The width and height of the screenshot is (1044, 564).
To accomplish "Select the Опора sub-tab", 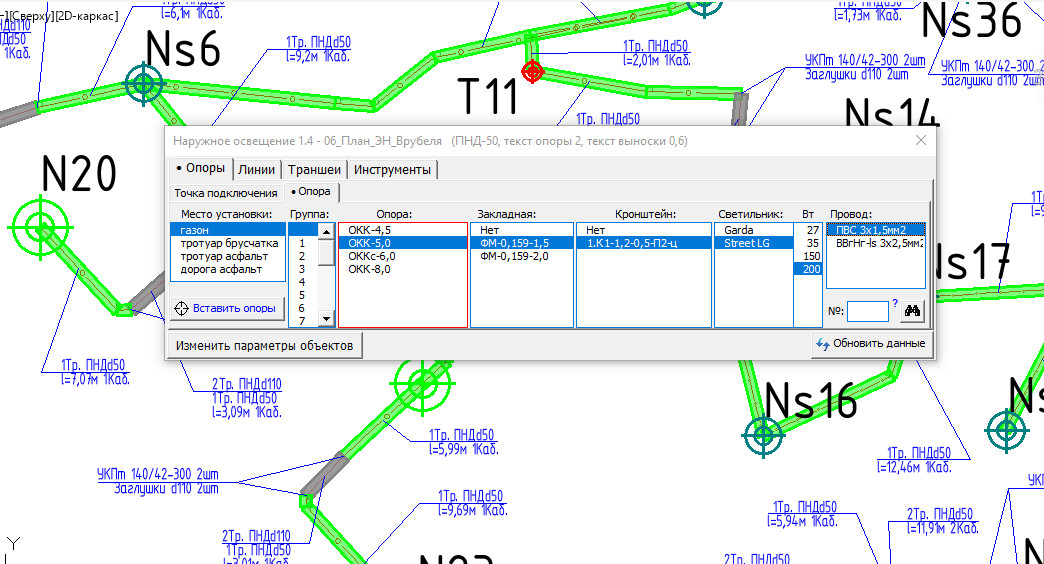I will 312,192.
